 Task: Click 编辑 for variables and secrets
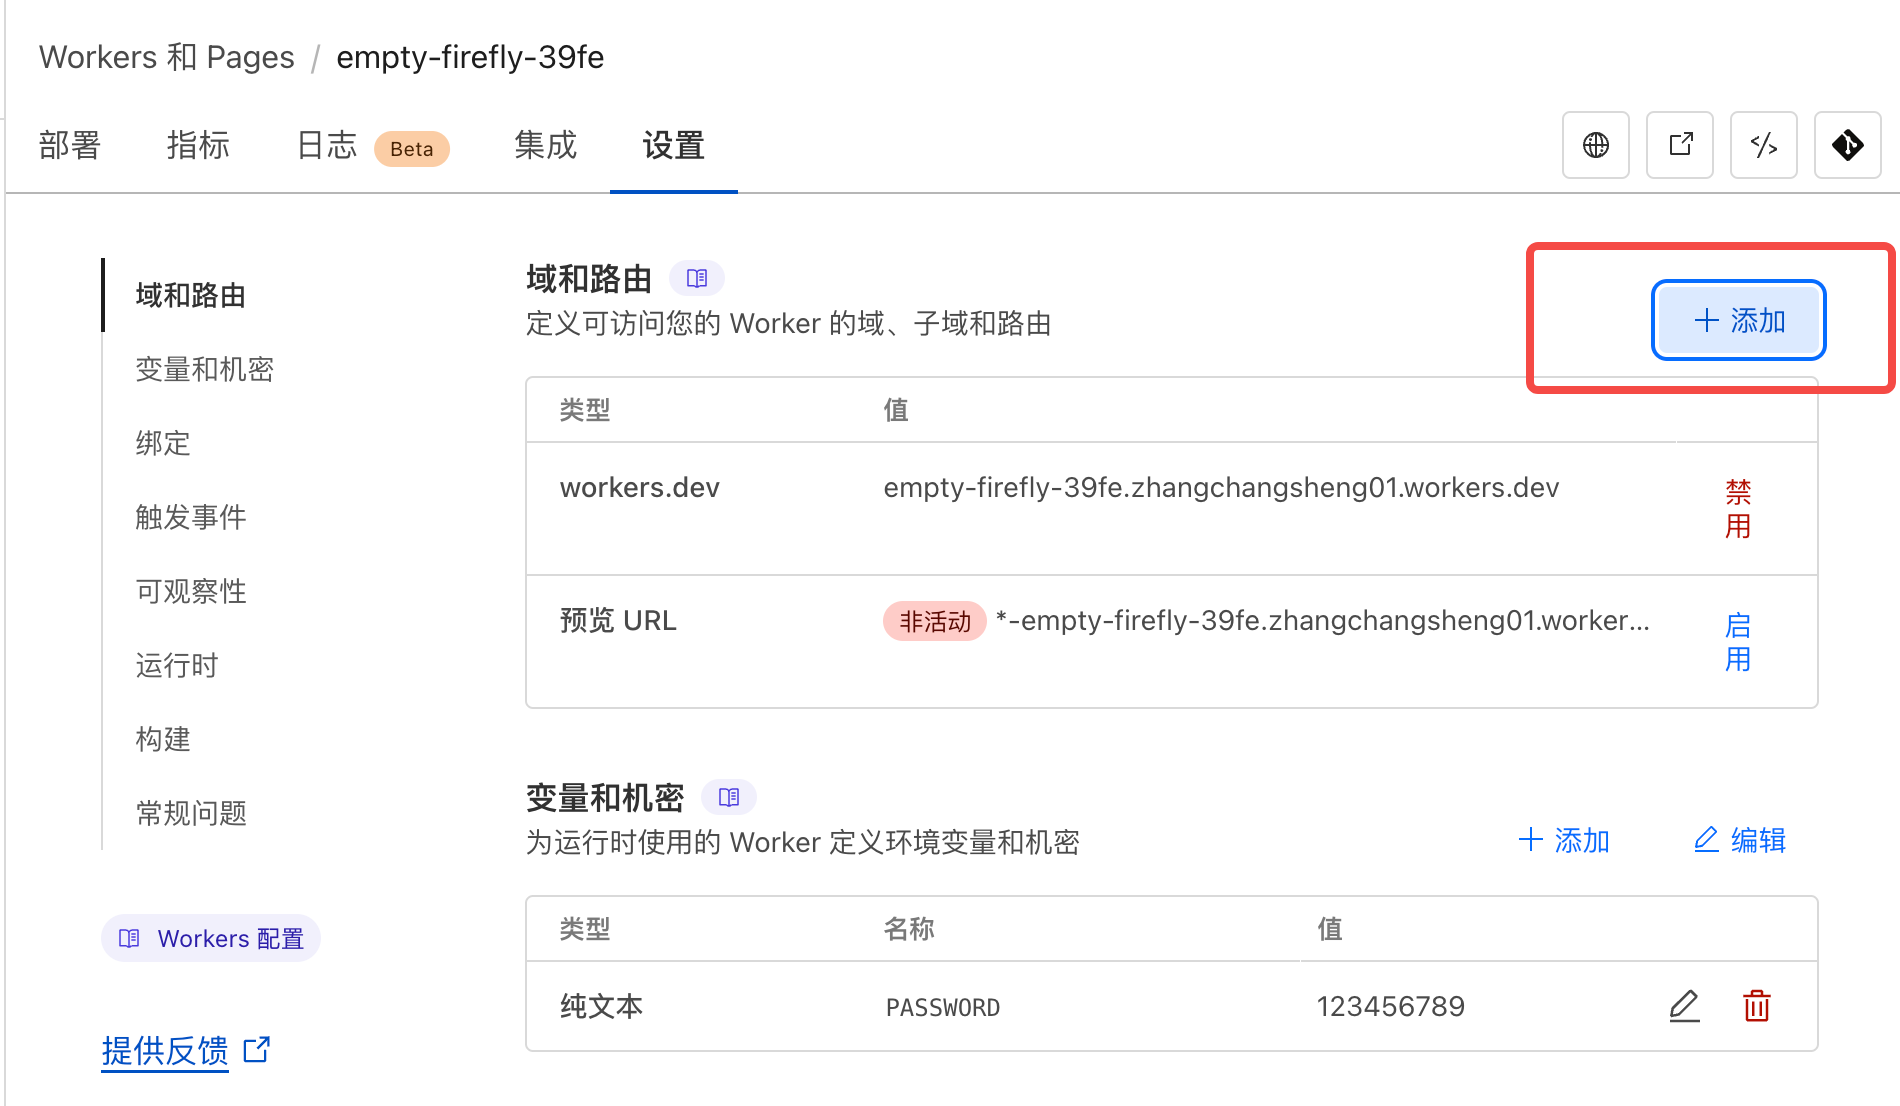1740,840
